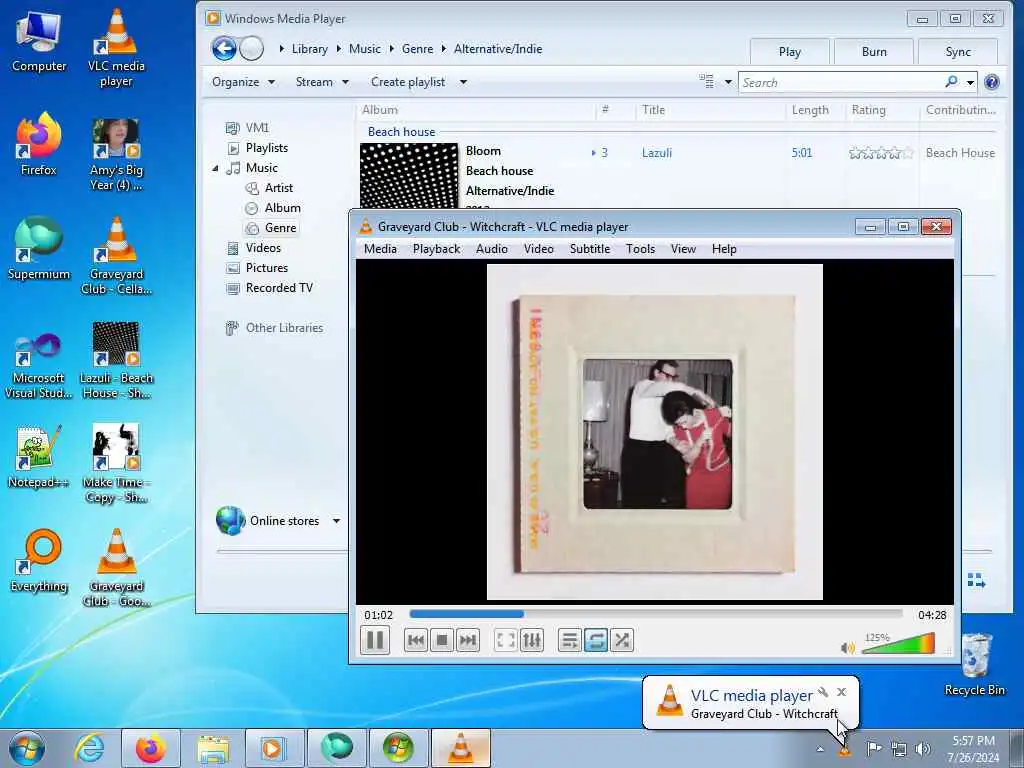Expand the view options dropdown arrow

[x=728, y=82]
